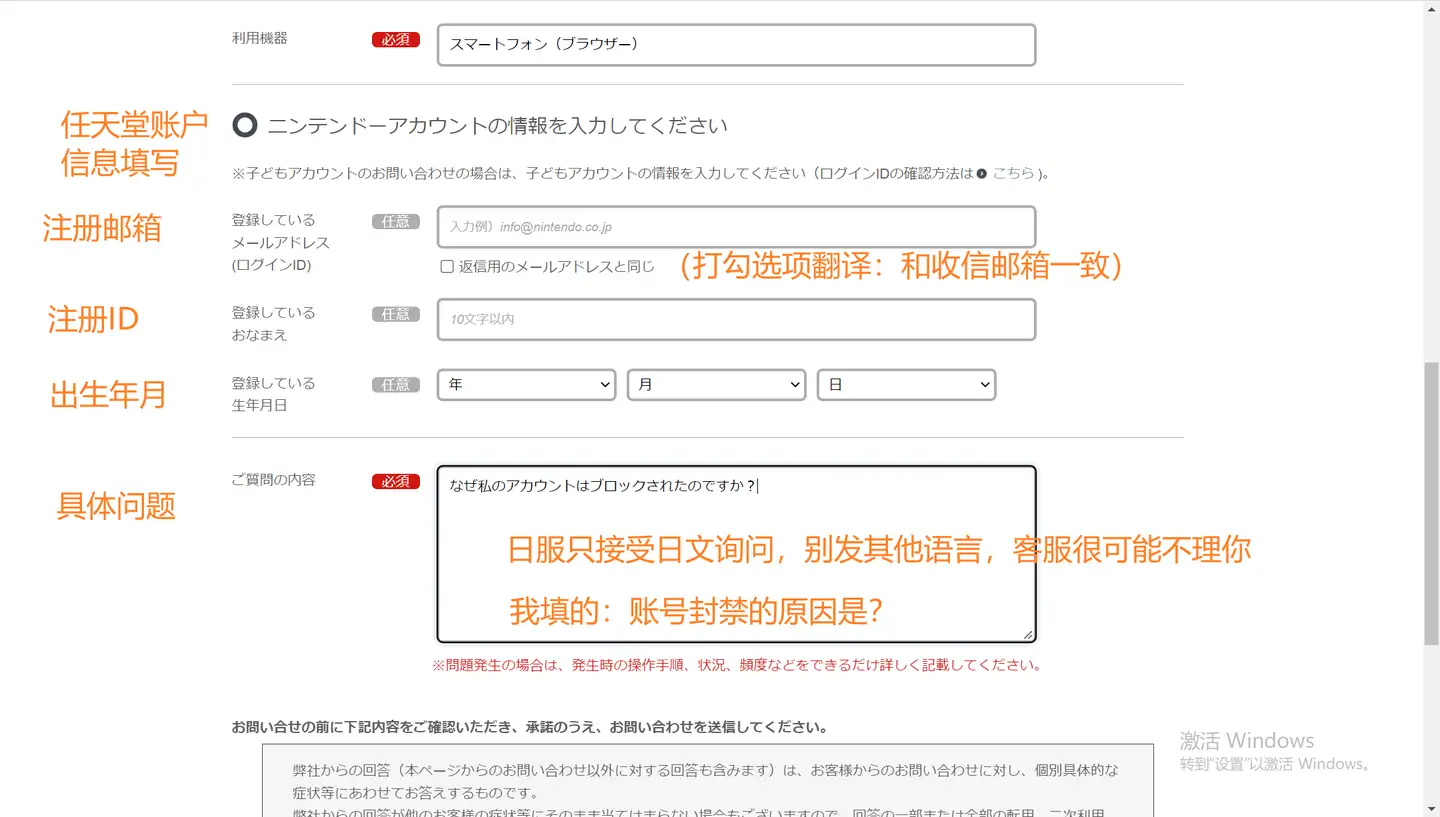
Task: Click the 必須 badge beside ご質問の内容
Action: (396, 481)
